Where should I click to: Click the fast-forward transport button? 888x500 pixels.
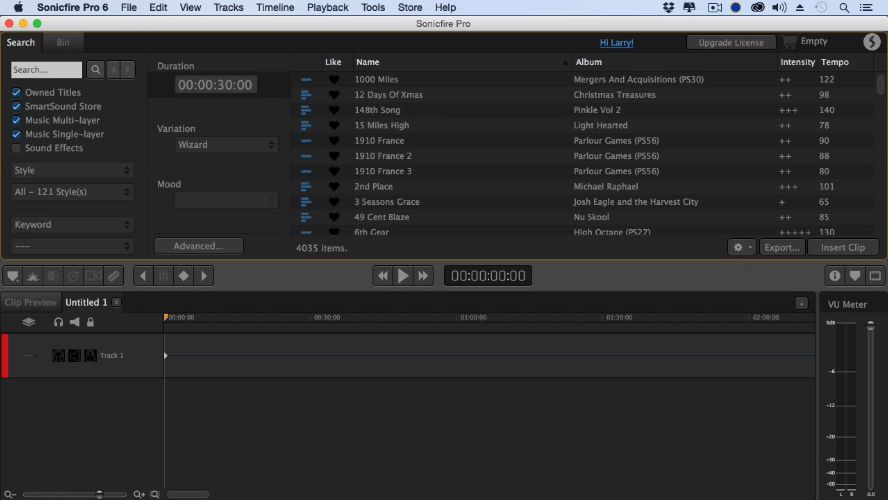coord(424,276)
